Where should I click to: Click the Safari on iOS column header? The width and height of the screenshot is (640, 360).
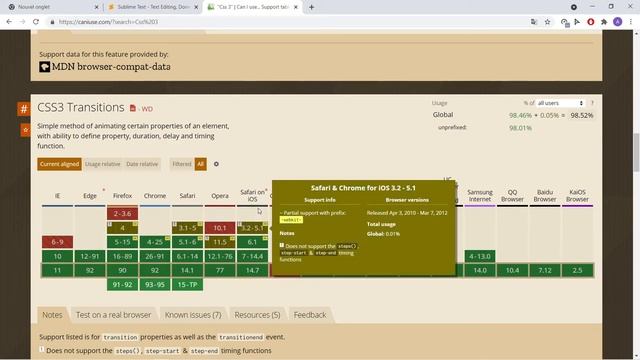tap(253, 196)
